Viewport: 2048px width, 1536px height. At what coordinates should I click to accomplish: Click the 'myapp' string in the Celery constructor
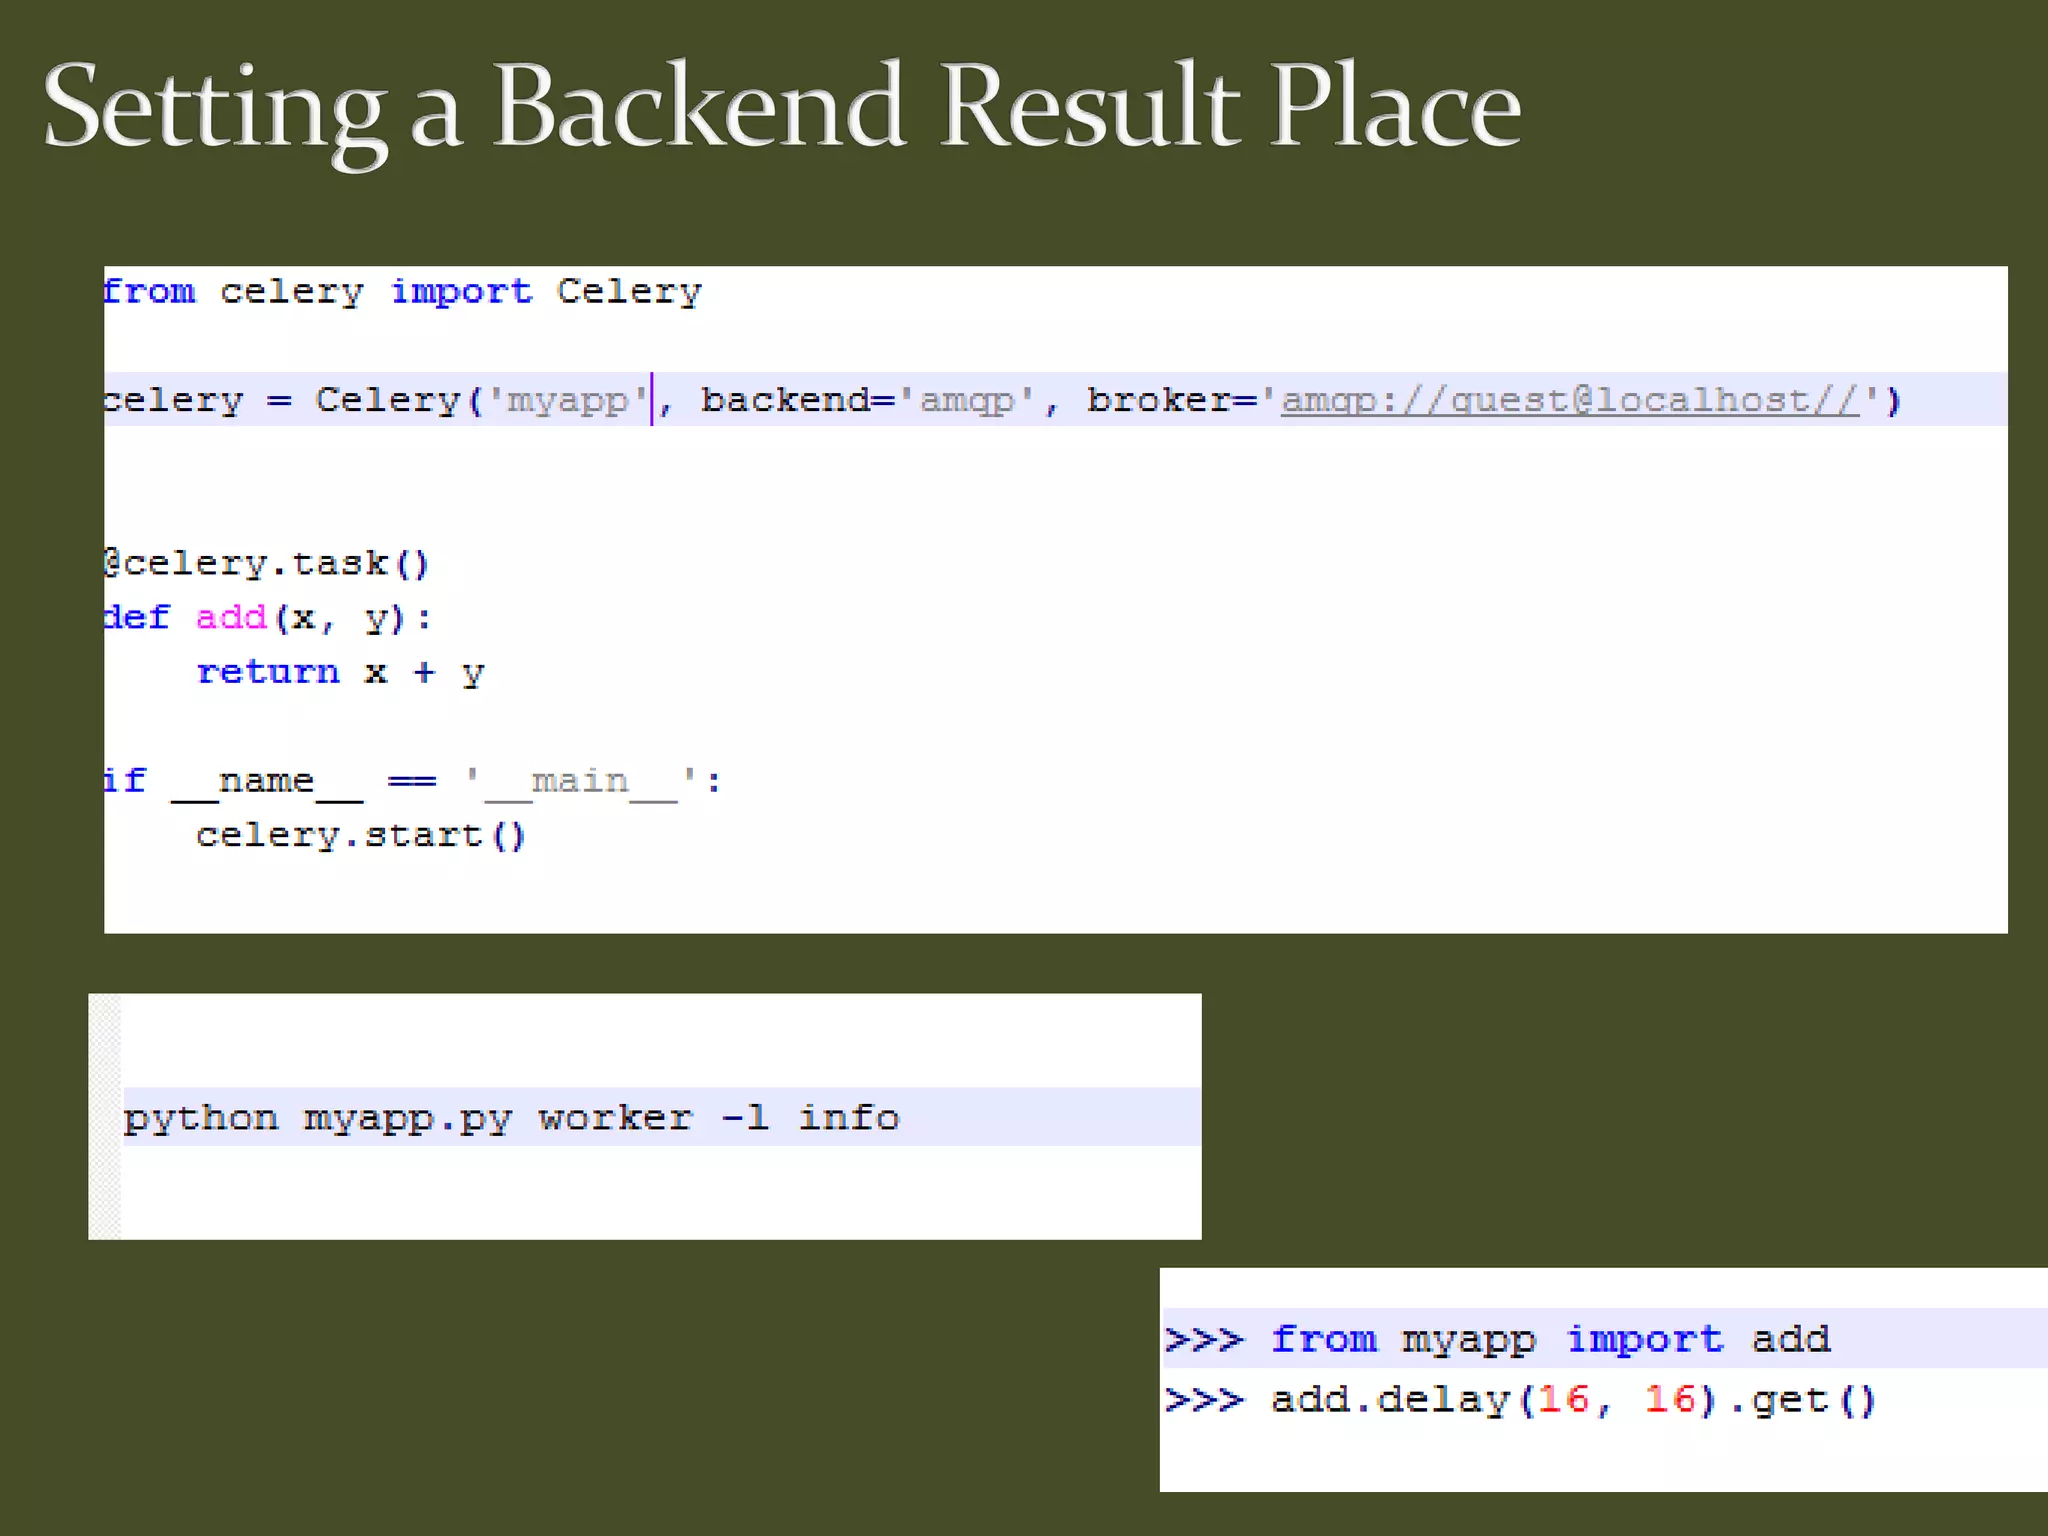pyautogui.click(x=567, y=401)
